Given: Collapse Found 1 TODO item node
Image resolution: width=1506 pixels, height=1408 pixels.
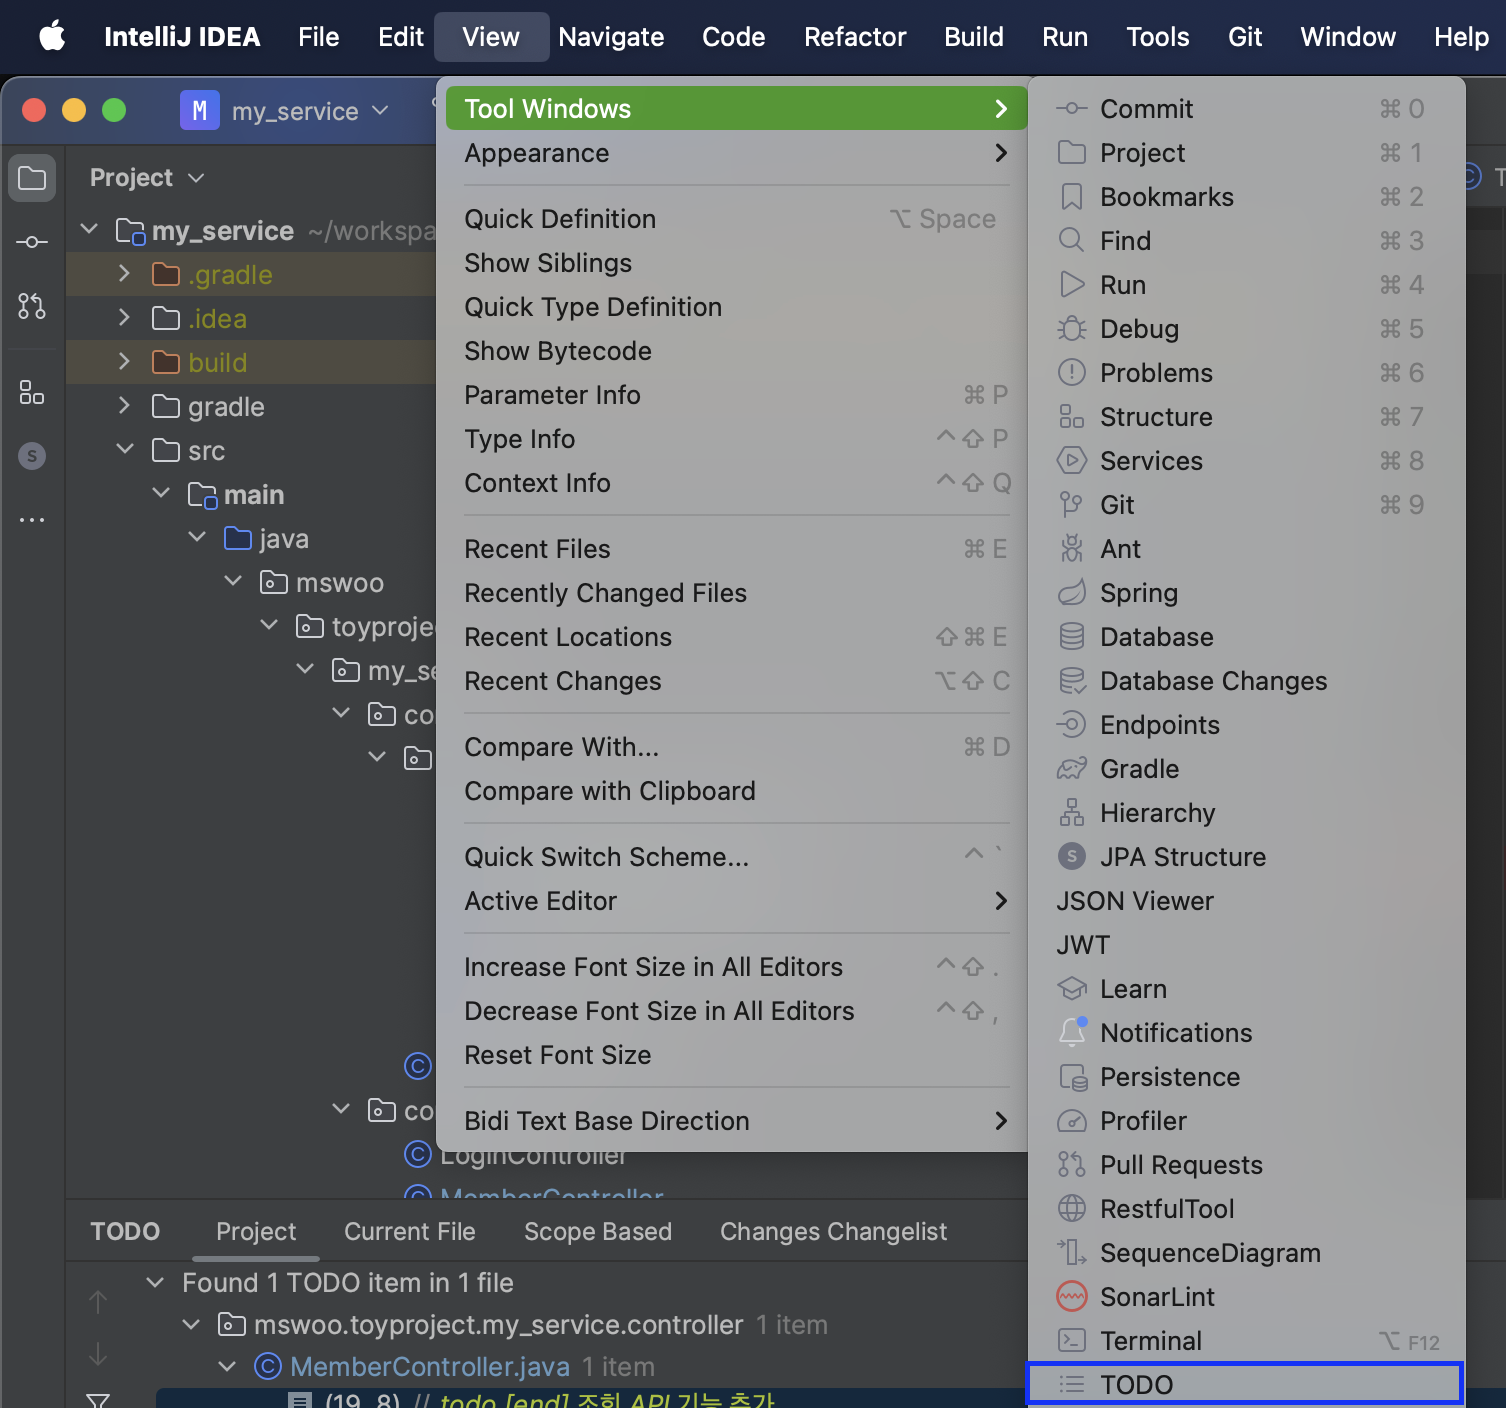Looking at the screenshot, I should click(x=155, y=1282).
